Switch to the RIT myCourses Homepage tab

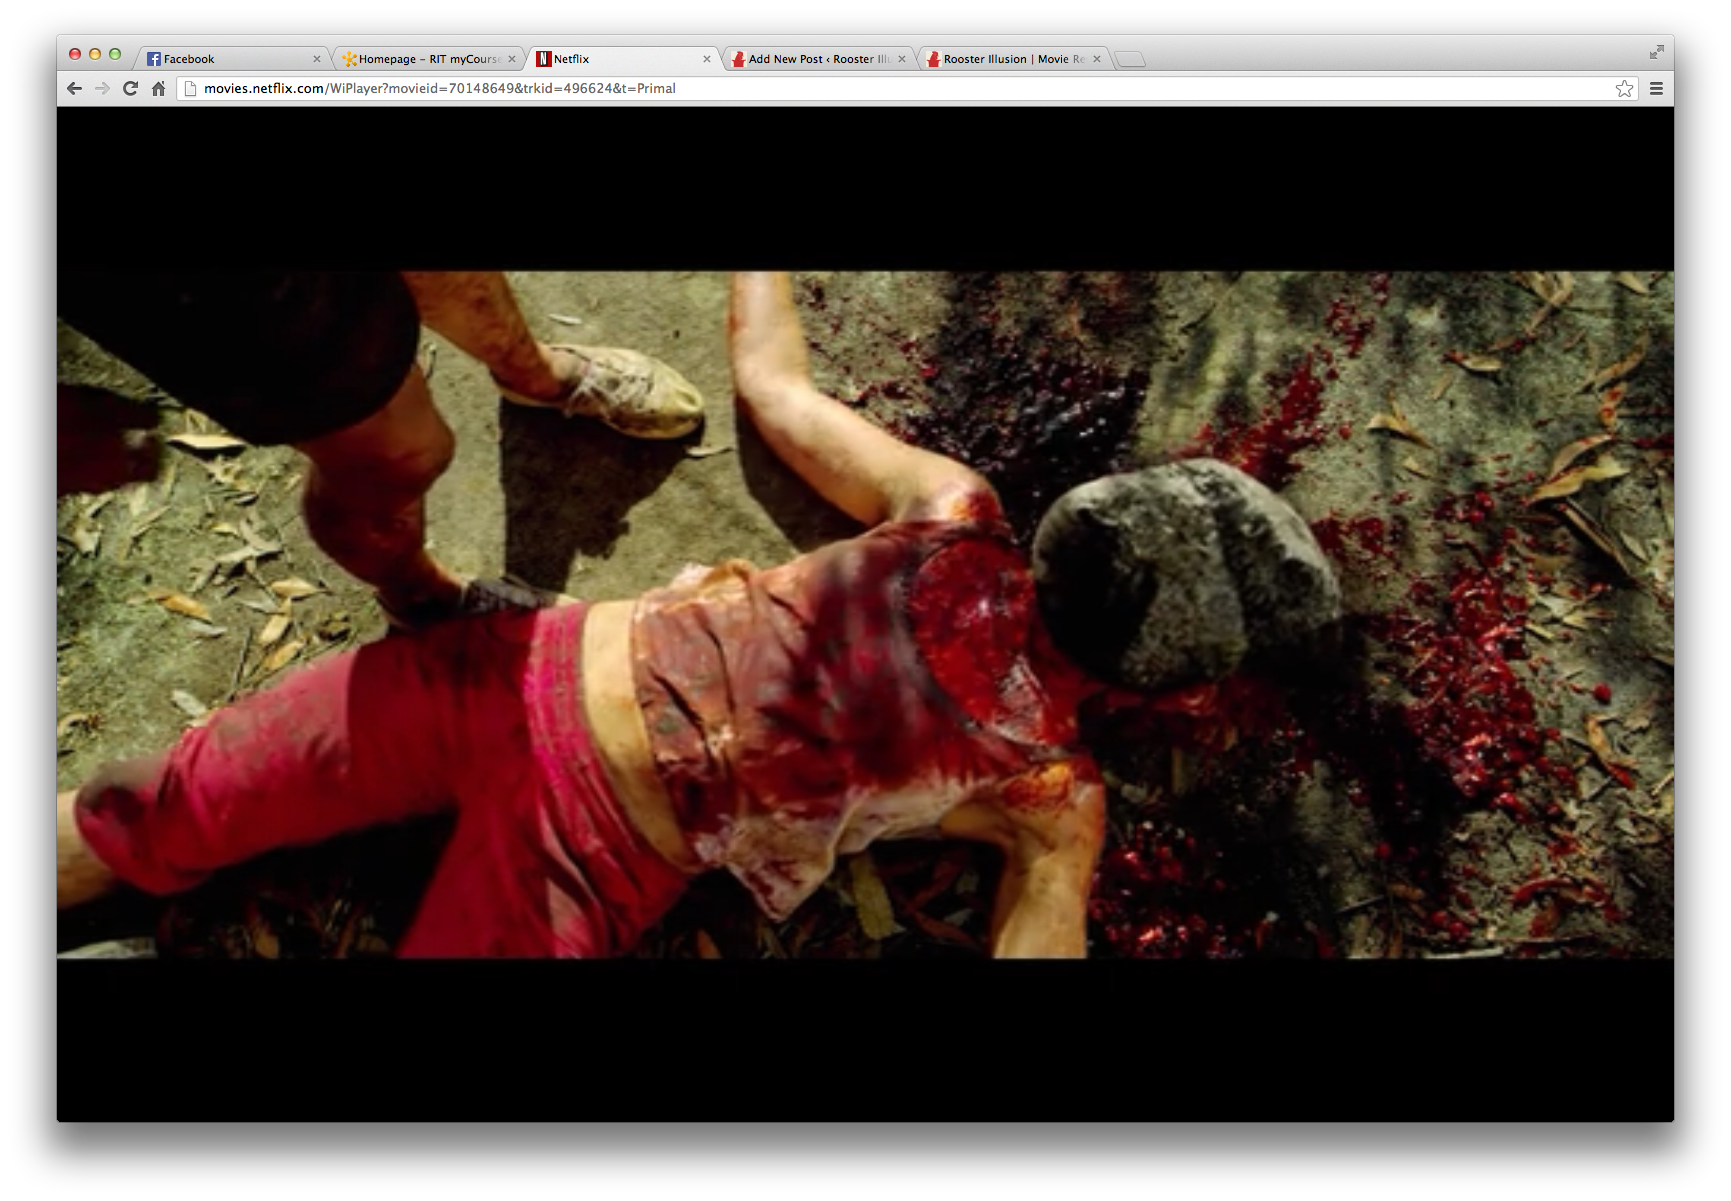(x=425, y=59)
